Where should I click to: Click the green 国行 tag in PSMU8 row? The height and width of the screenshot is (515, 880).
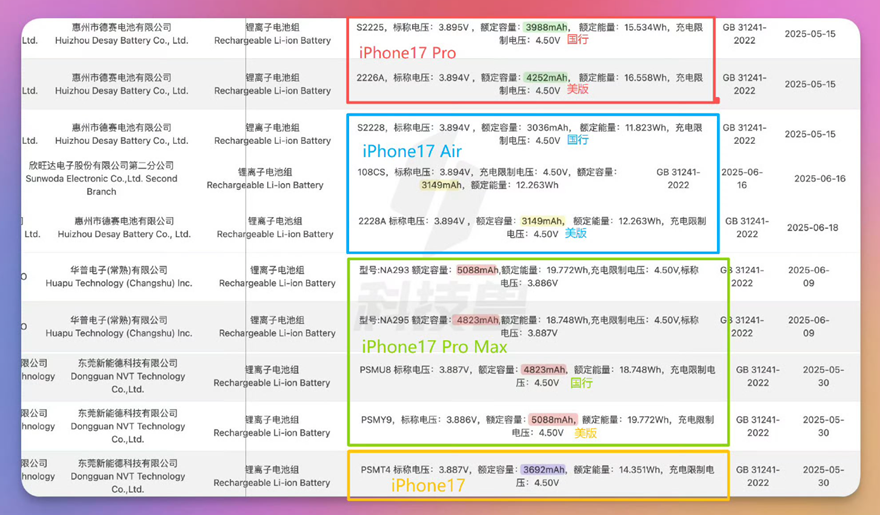[x=581, y=383]
